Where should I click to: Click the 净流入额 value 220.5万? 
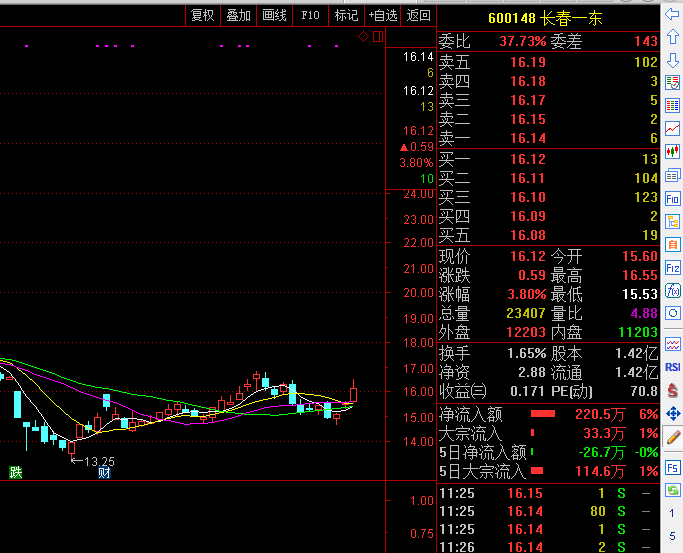pos(600,414)
